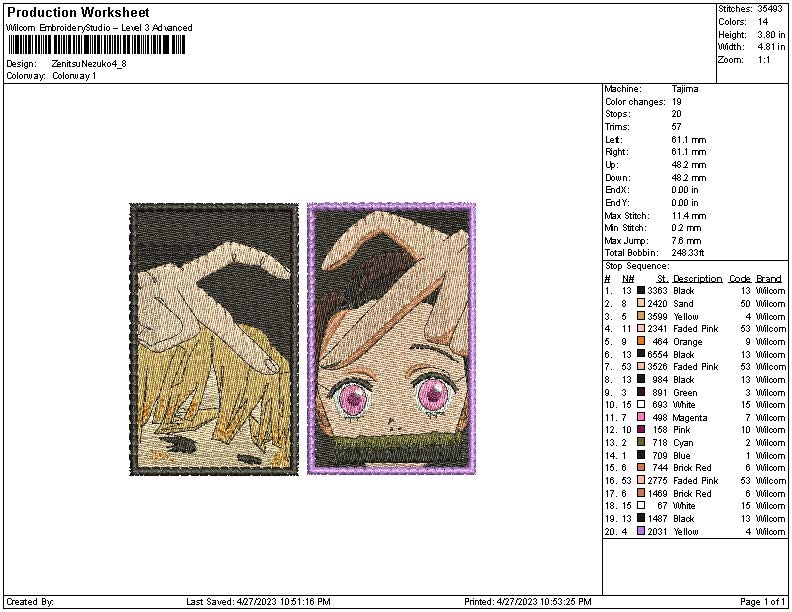Click the "N#" column header
This screenshot has width=792, height=612.
[x=628, y=279]
